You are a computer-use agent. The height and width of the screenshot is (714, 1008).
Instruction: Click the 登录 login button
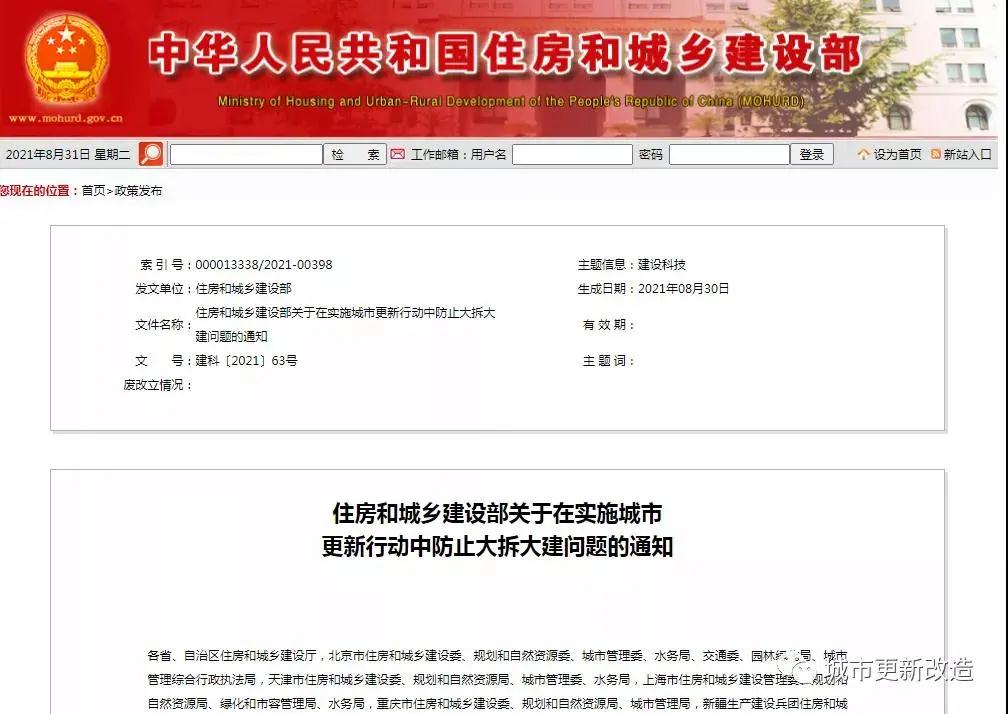click(x=811, y=155)
